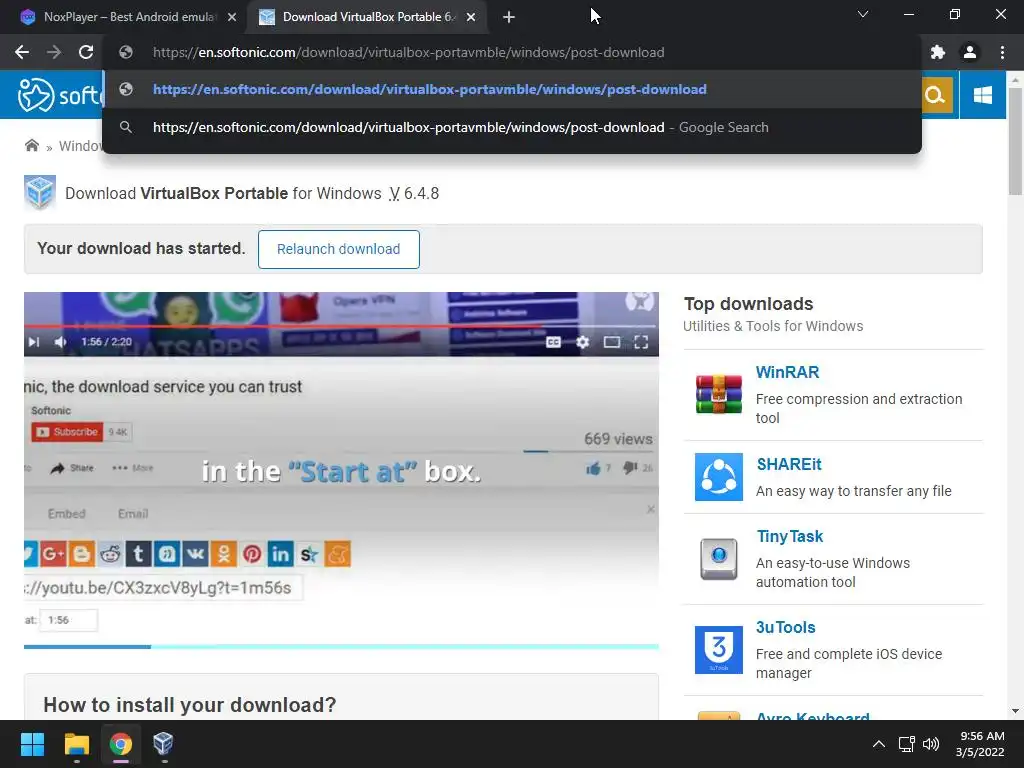The width and height of the screenshot is (1024, 768).
Task: Choose the Google Search suggestion row
Action: (x=512, y=127)
